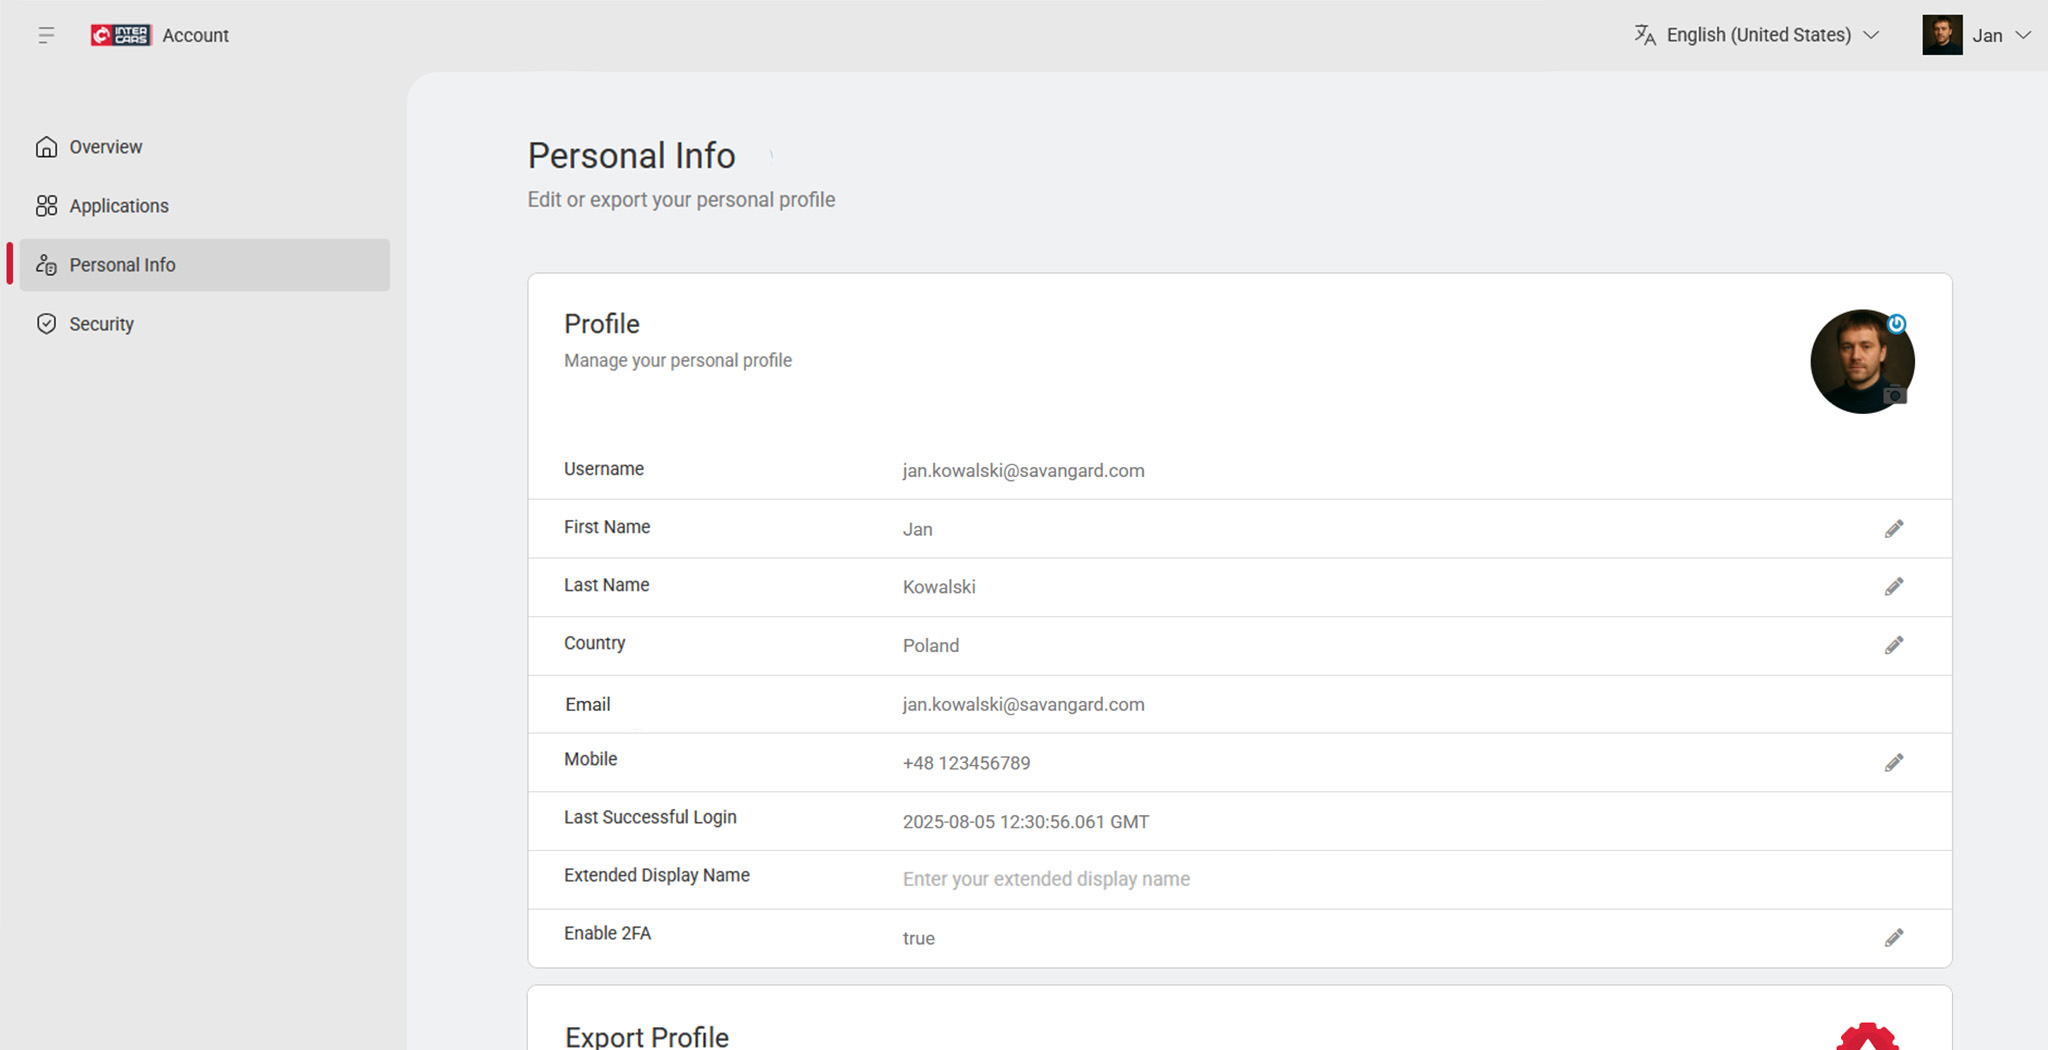Screen dimensions: 2048x1050
Task: Click the translate language icon
Action: [1645, 35]
